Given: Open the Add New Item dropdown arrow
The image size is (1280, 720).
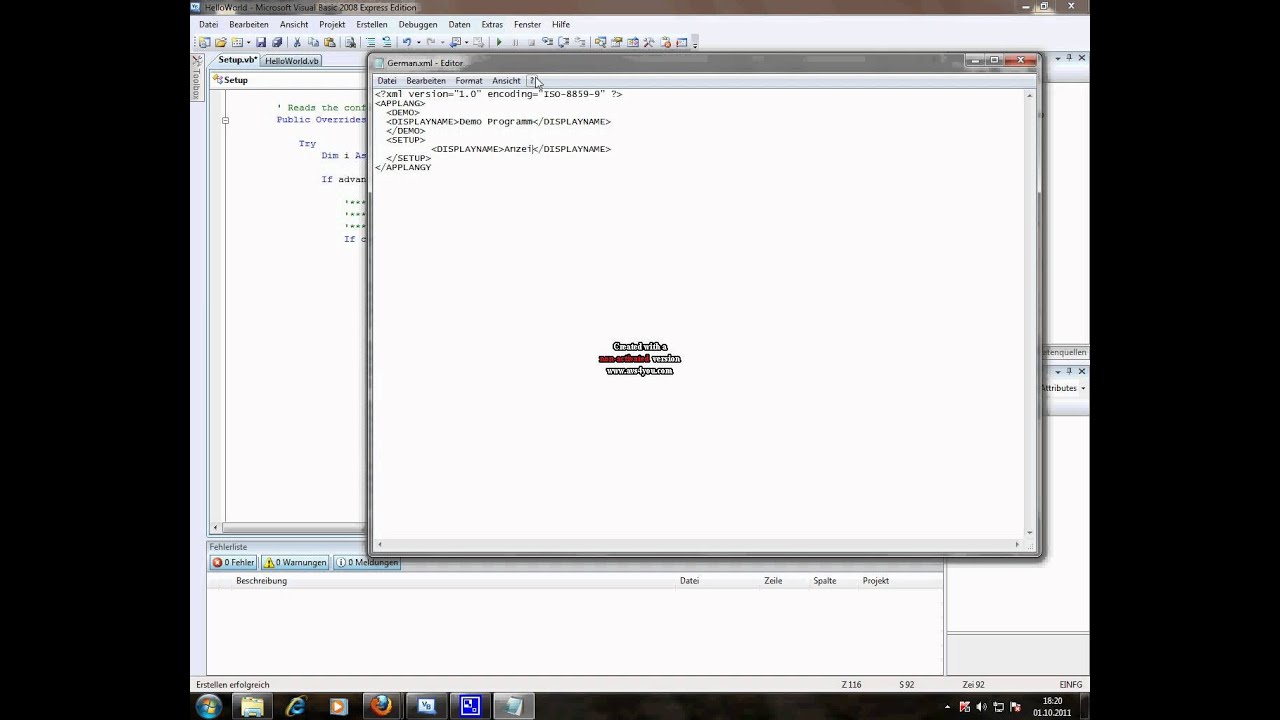Looking at the screenshot, I should click(x=248, y=42).
